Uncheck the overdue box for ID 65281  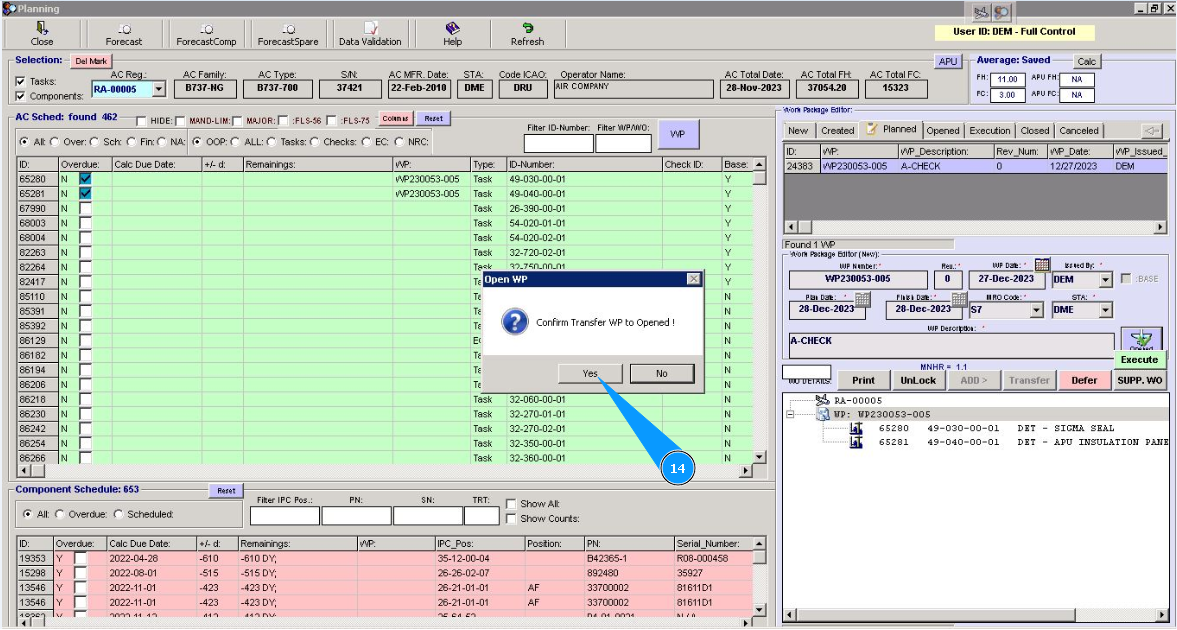click(x=85, y=193)
